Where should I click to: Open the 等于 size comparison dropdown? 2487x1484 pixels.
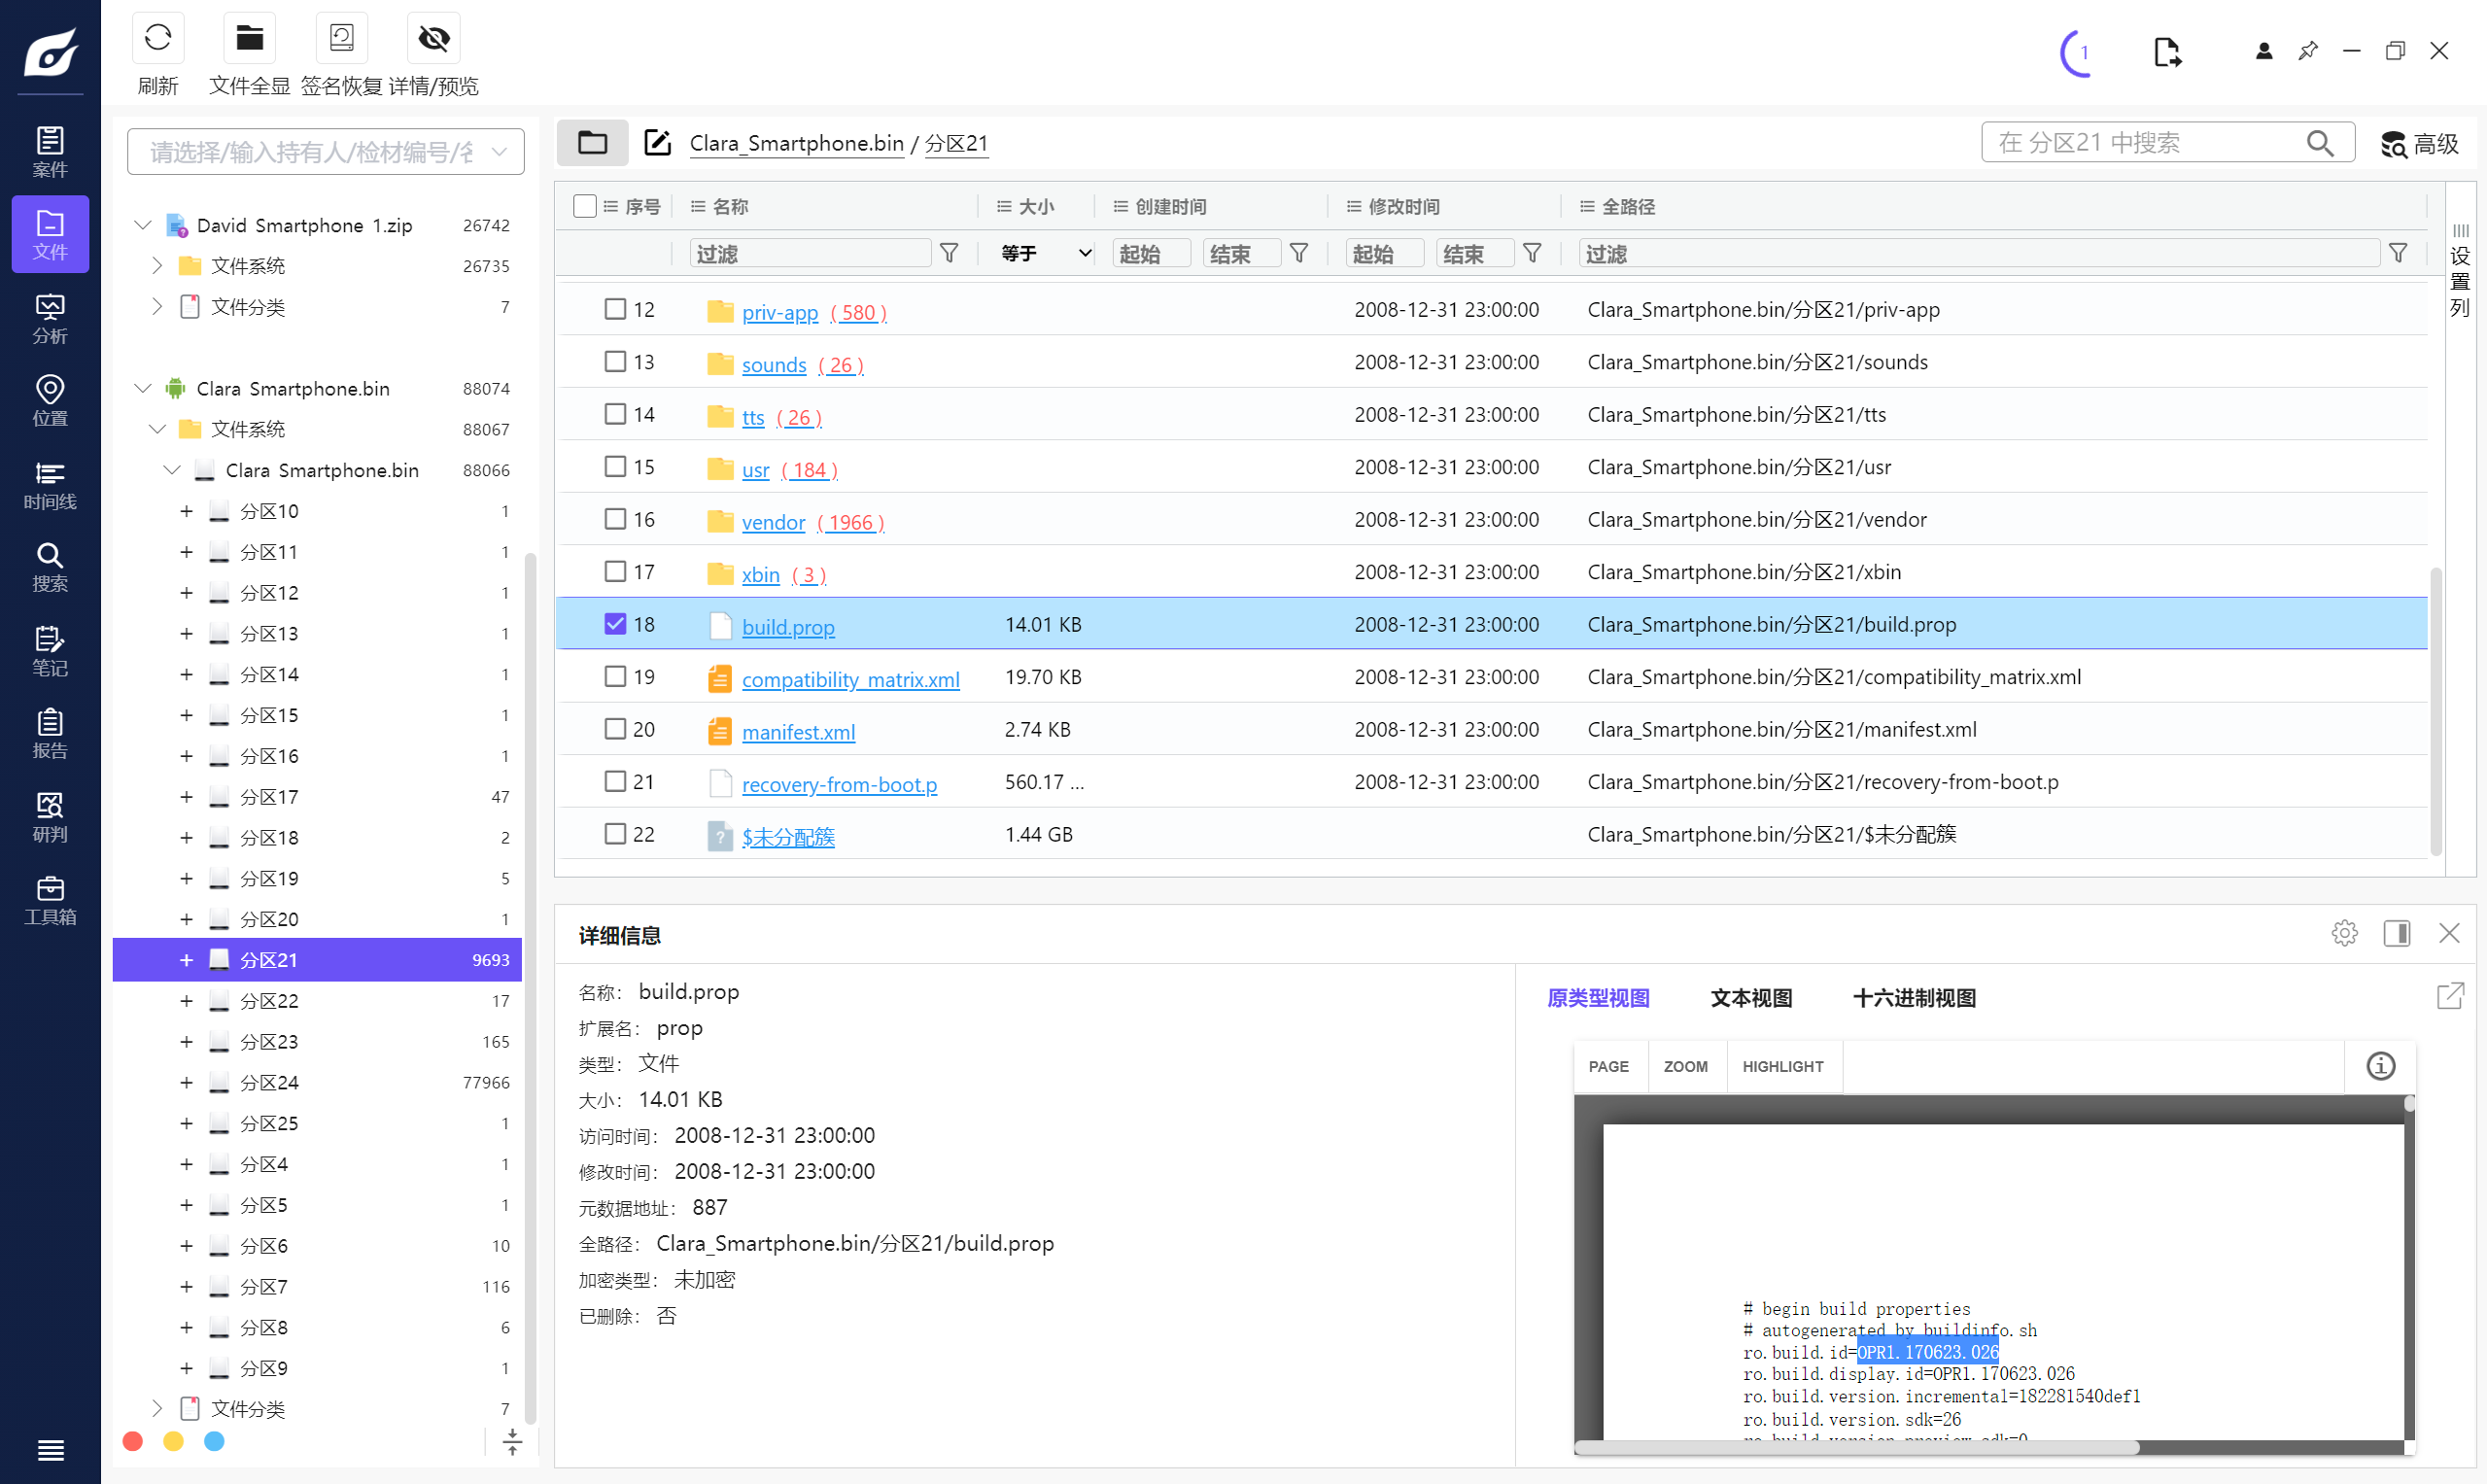tap(1044, 253)
